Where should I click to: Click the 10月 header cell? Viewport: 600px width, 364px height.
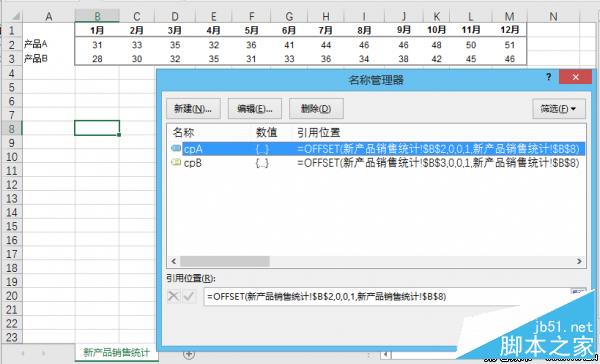437,30
